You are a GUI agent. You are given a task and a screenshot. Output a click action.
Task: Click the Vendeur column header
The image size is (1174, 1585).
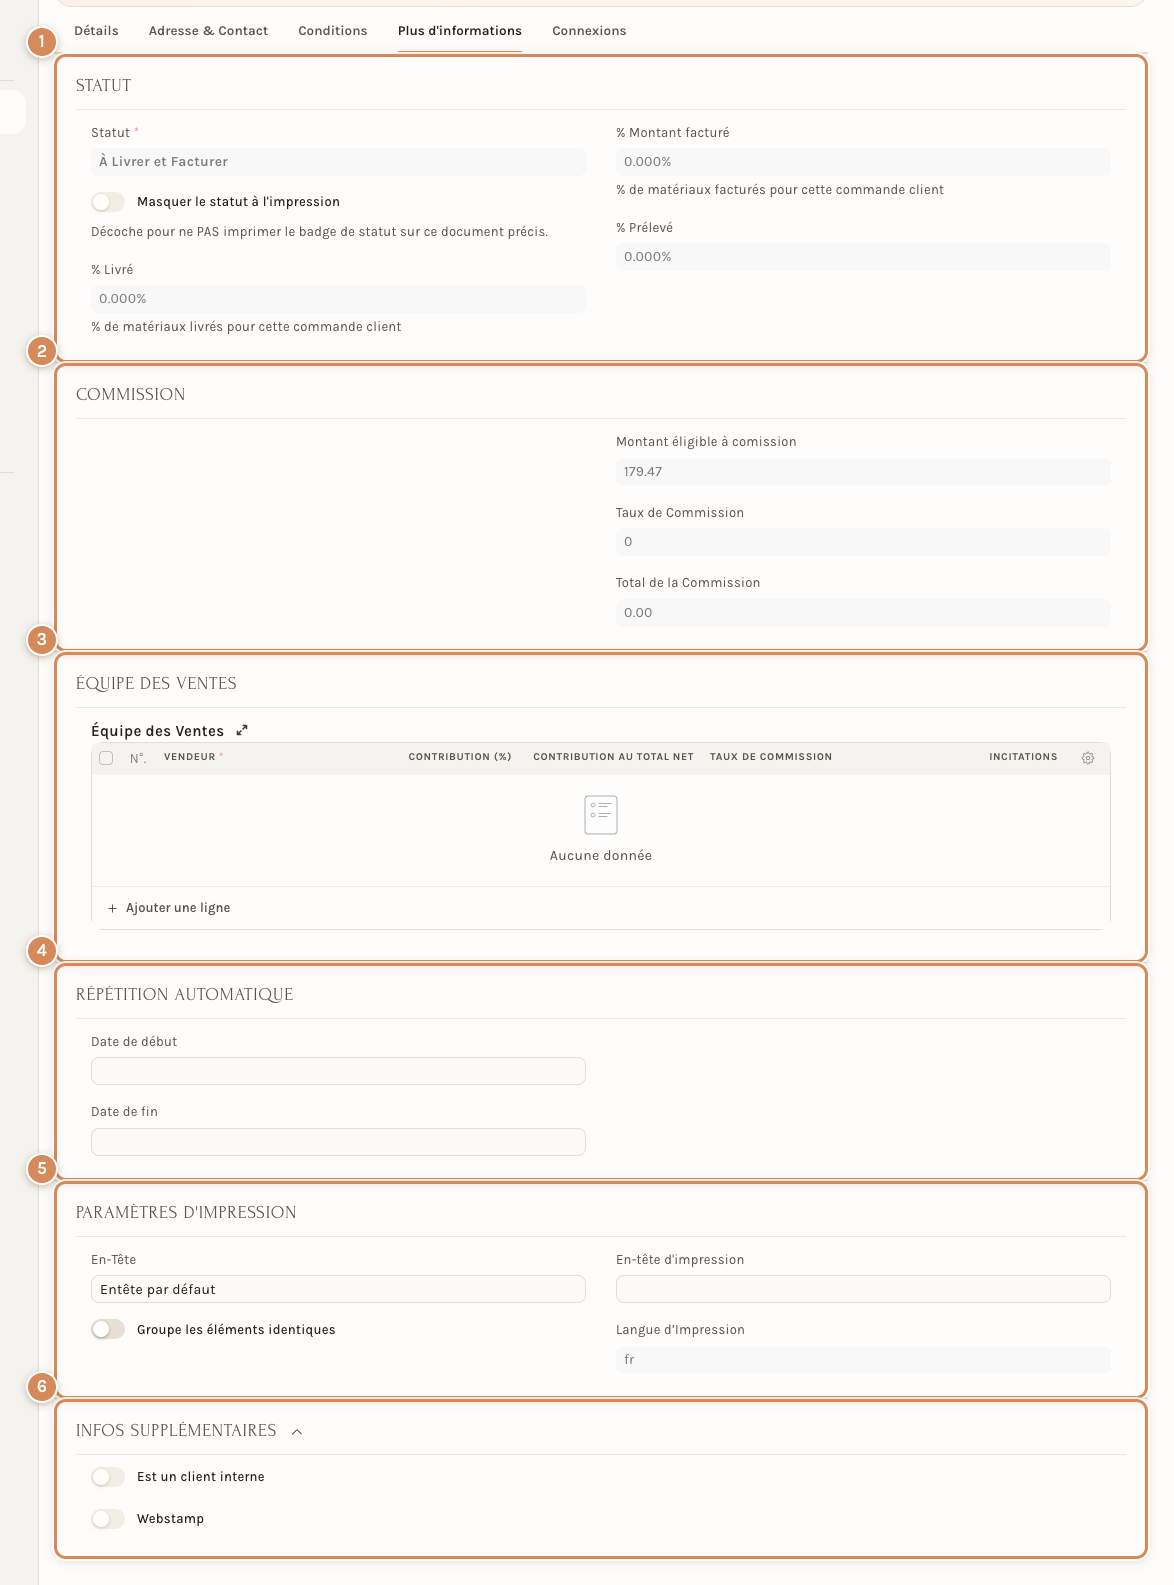(x=190, y=757)
